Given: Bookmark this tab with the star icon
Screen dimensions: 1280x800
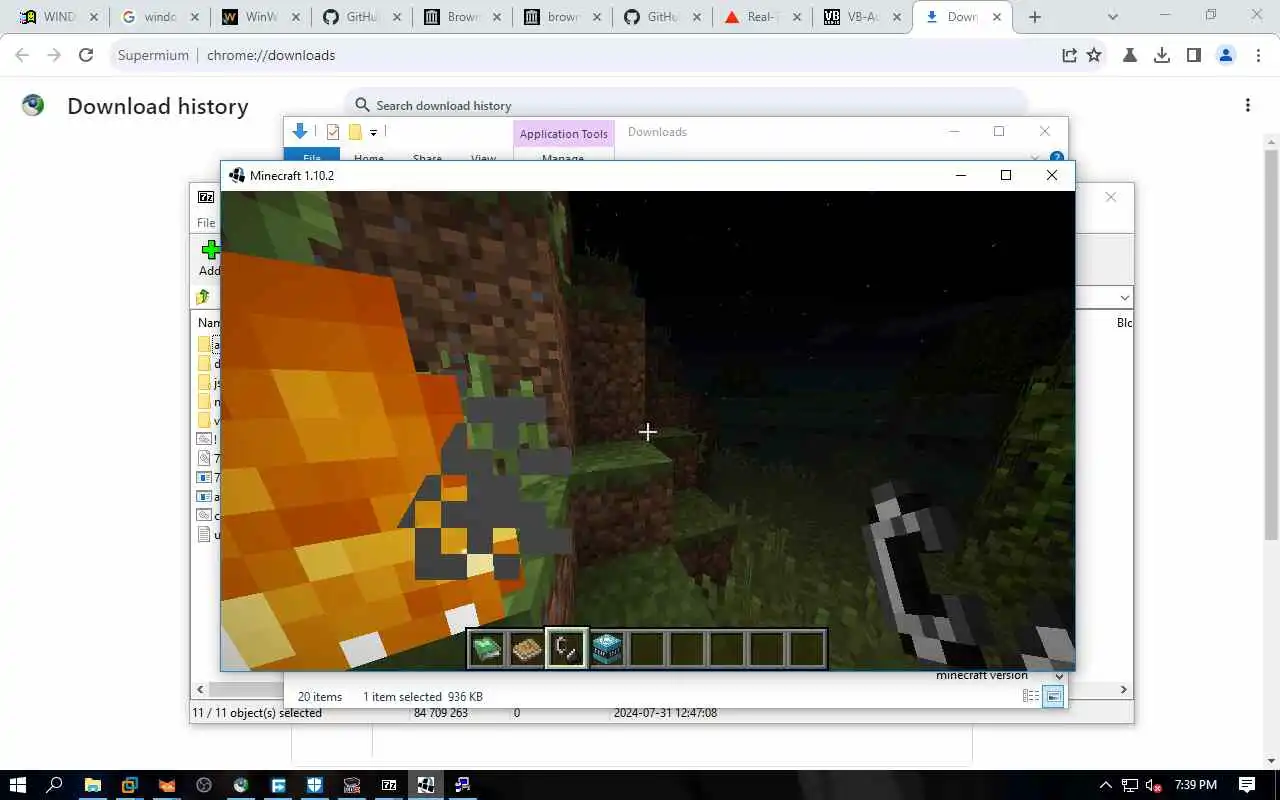Looking at the screenshot, I should [x=1094, y=55].
